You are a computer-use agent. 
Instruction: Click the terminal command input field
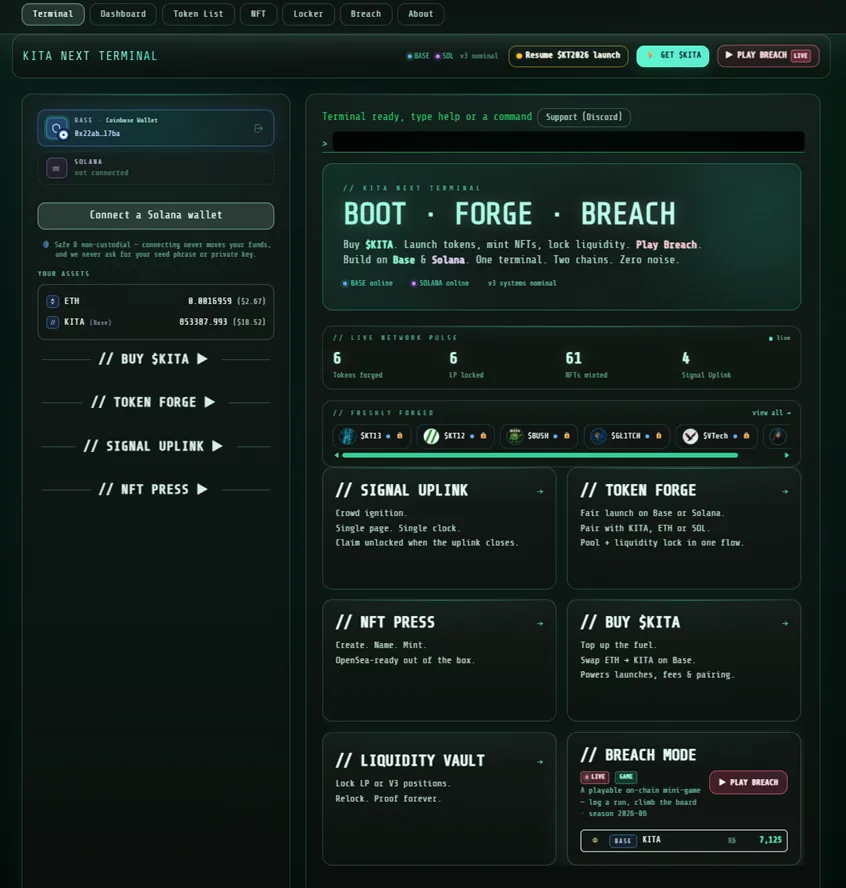(568, 142)
